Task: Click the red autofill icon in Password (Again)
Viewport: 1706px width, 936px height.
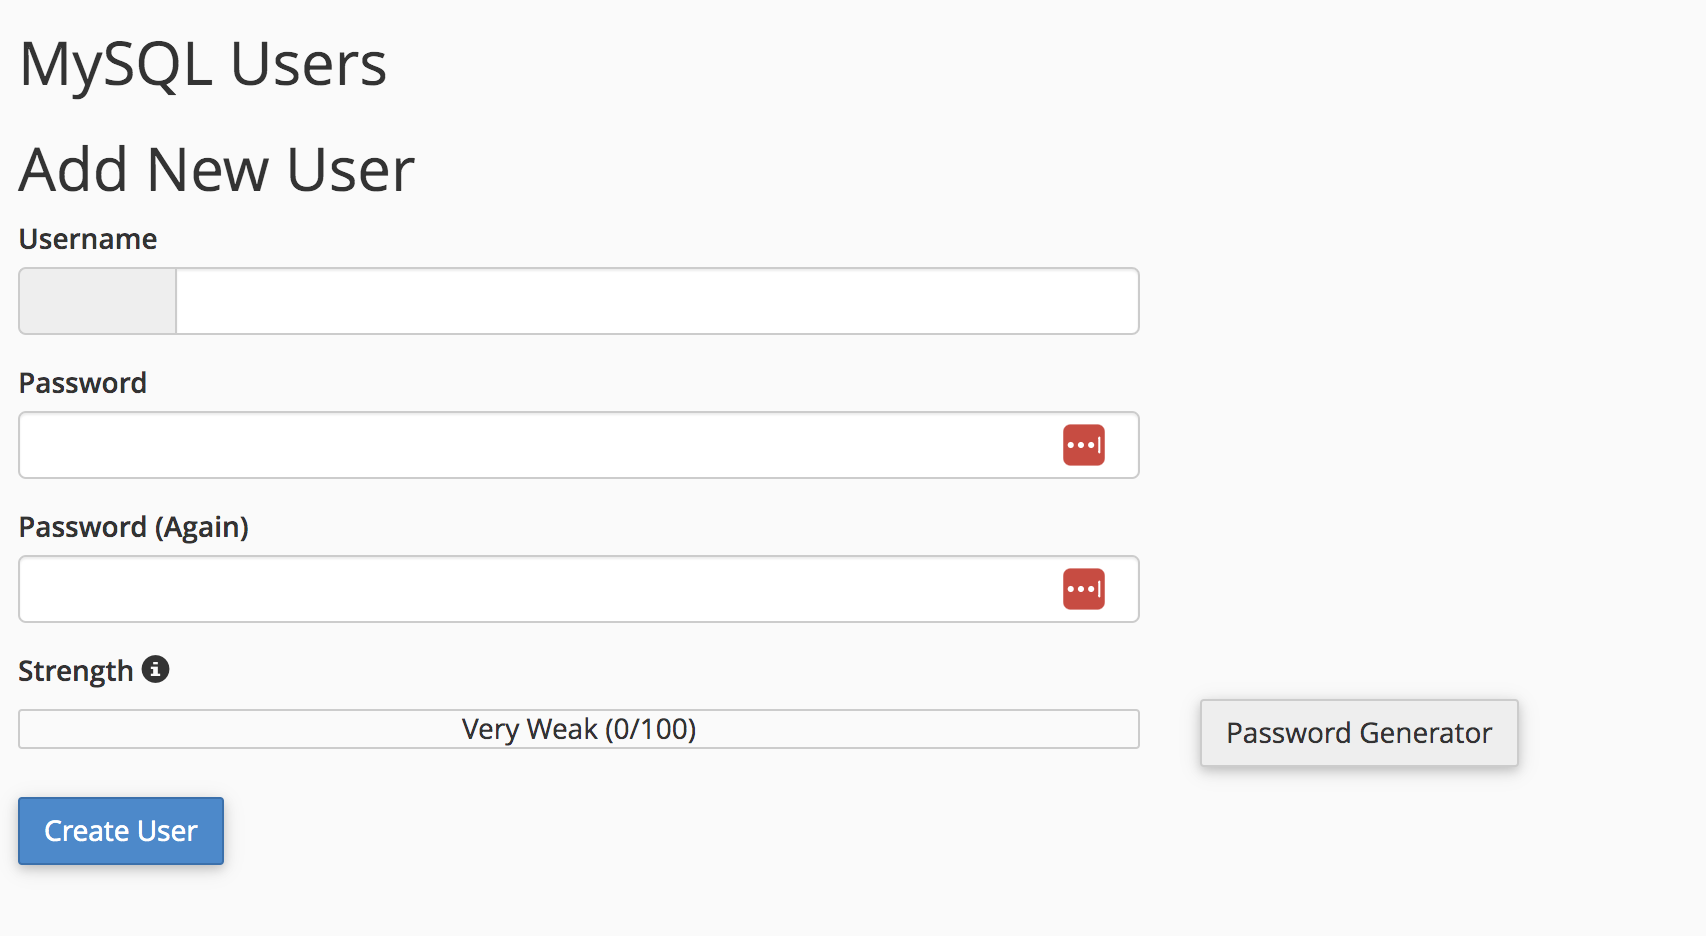Action: pos(1083,589)
